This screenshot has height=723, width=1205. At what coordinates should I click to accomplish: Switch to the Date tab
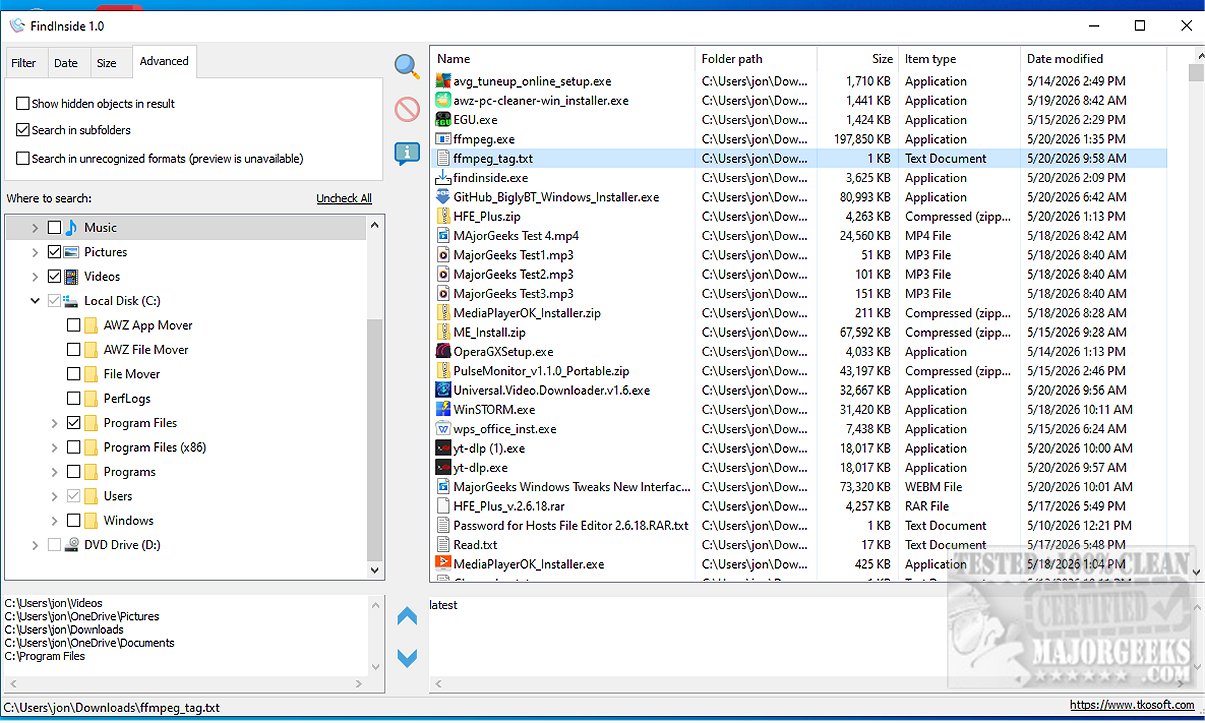(x=66, y=63)
